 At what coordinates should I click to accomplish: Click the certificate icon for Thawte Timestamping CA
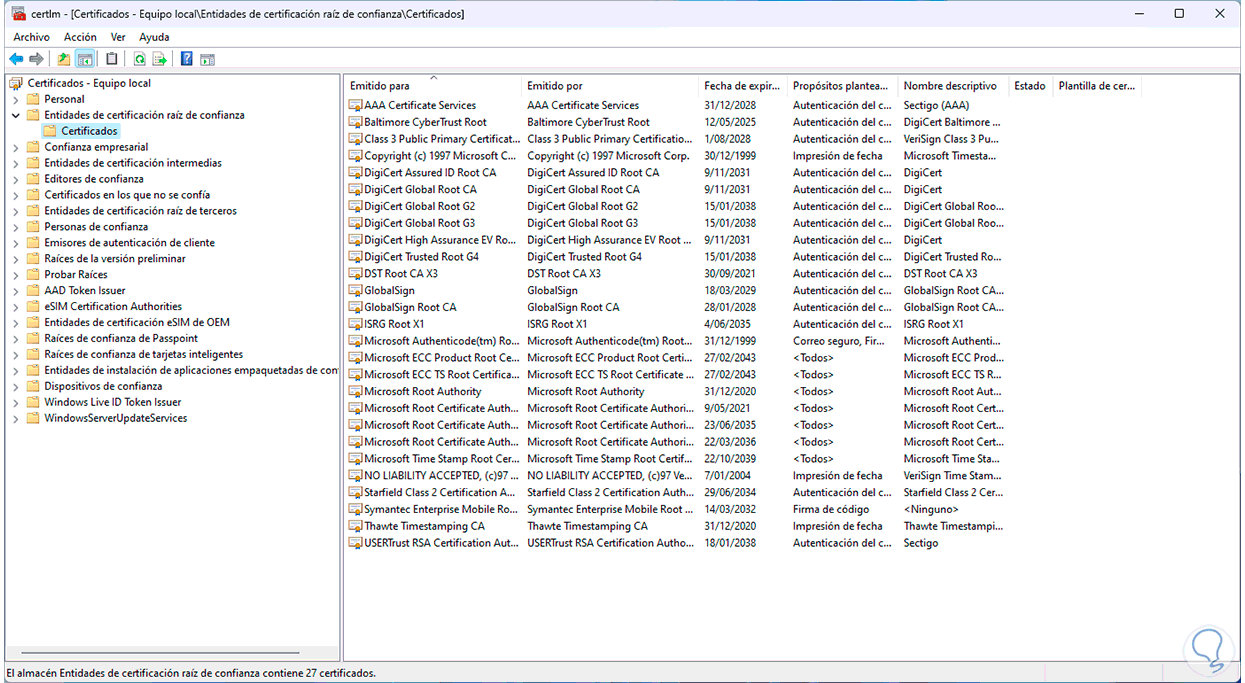tap(355, 526)
